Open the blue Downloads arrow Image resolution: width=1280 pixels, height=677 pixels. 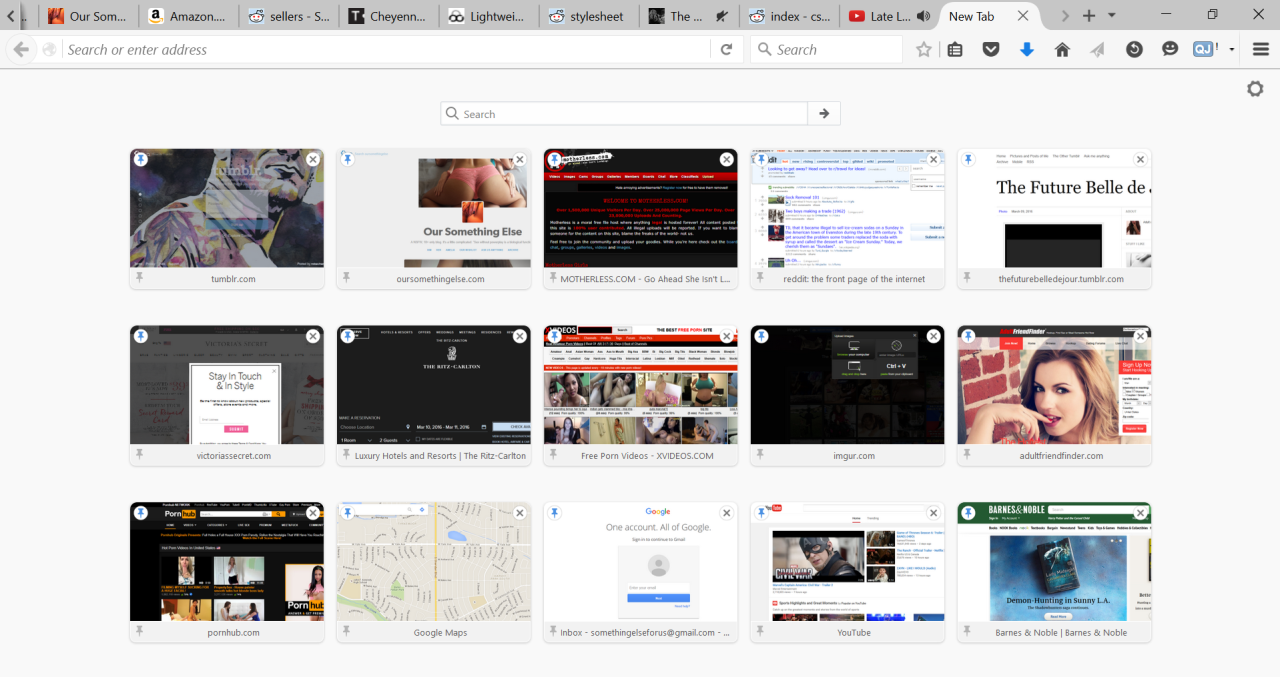click(x=1027, y=49)
